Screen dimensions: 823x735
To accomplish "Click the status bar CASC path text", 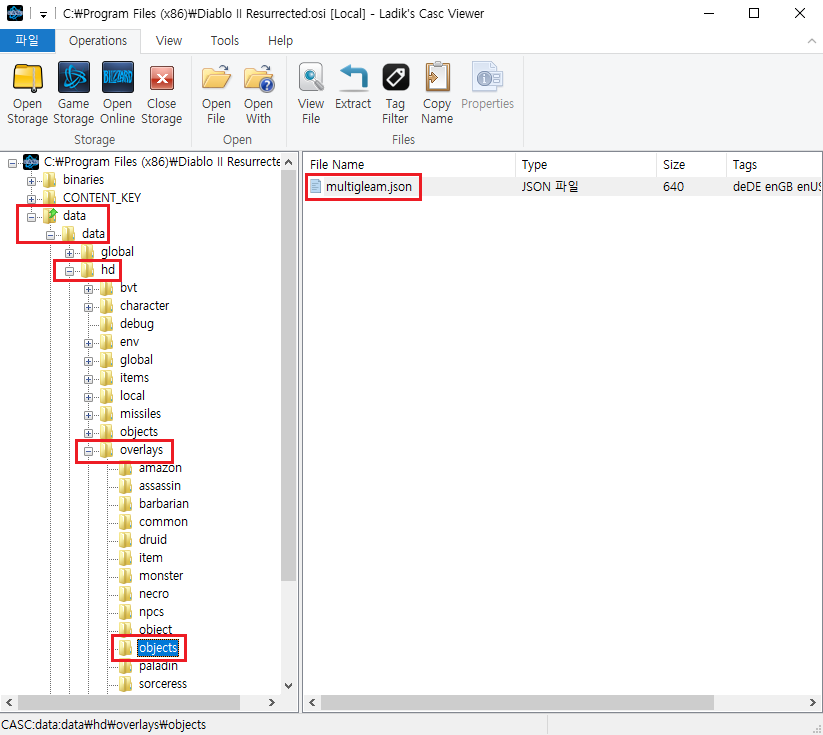I will click(x=104, y=724).
